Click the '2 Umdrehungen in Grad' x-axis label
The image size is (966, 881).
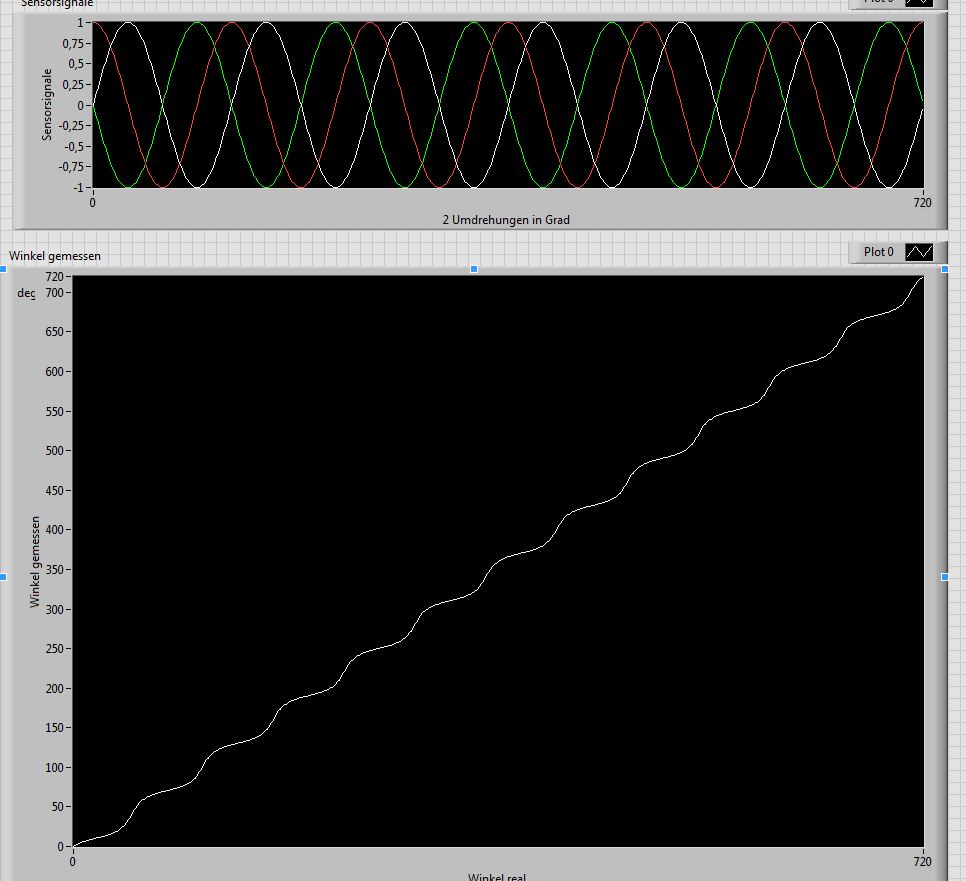pos(506,220)
